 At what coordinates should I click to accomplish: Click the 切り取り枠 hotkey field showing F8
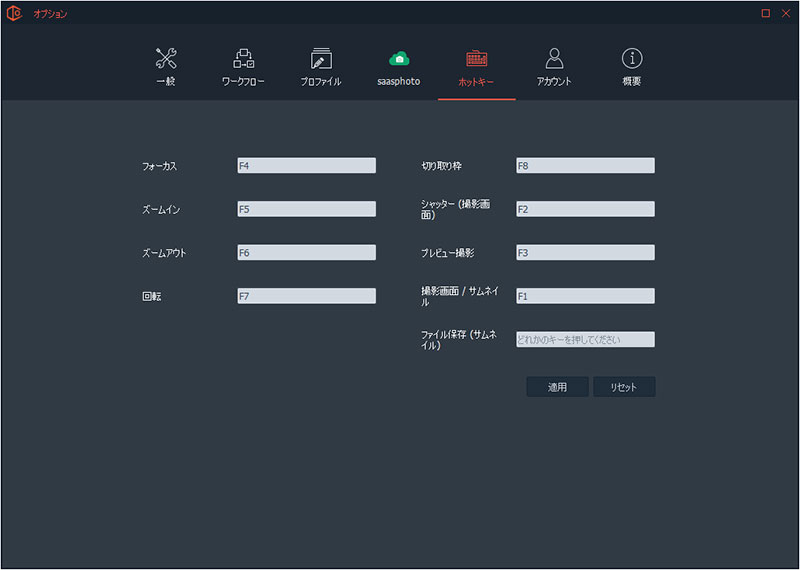tap(585, 165)
